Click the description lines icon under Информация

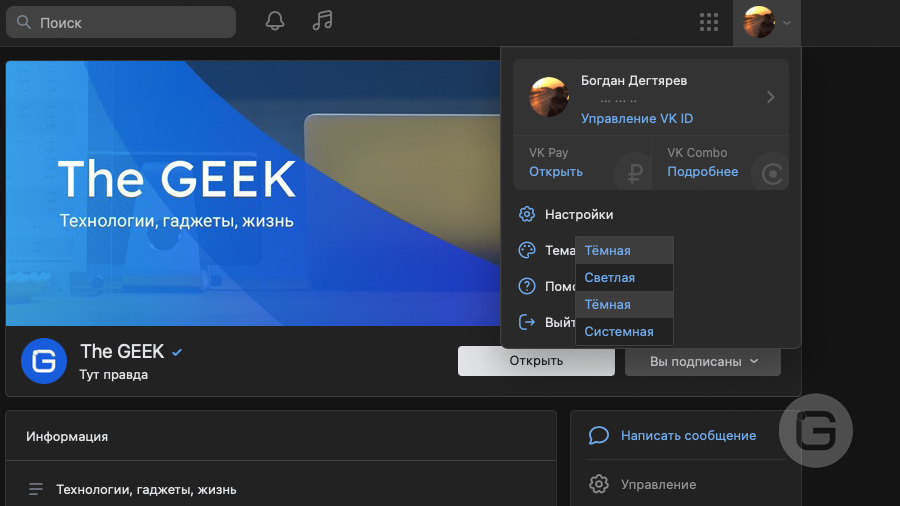point(36,489)
